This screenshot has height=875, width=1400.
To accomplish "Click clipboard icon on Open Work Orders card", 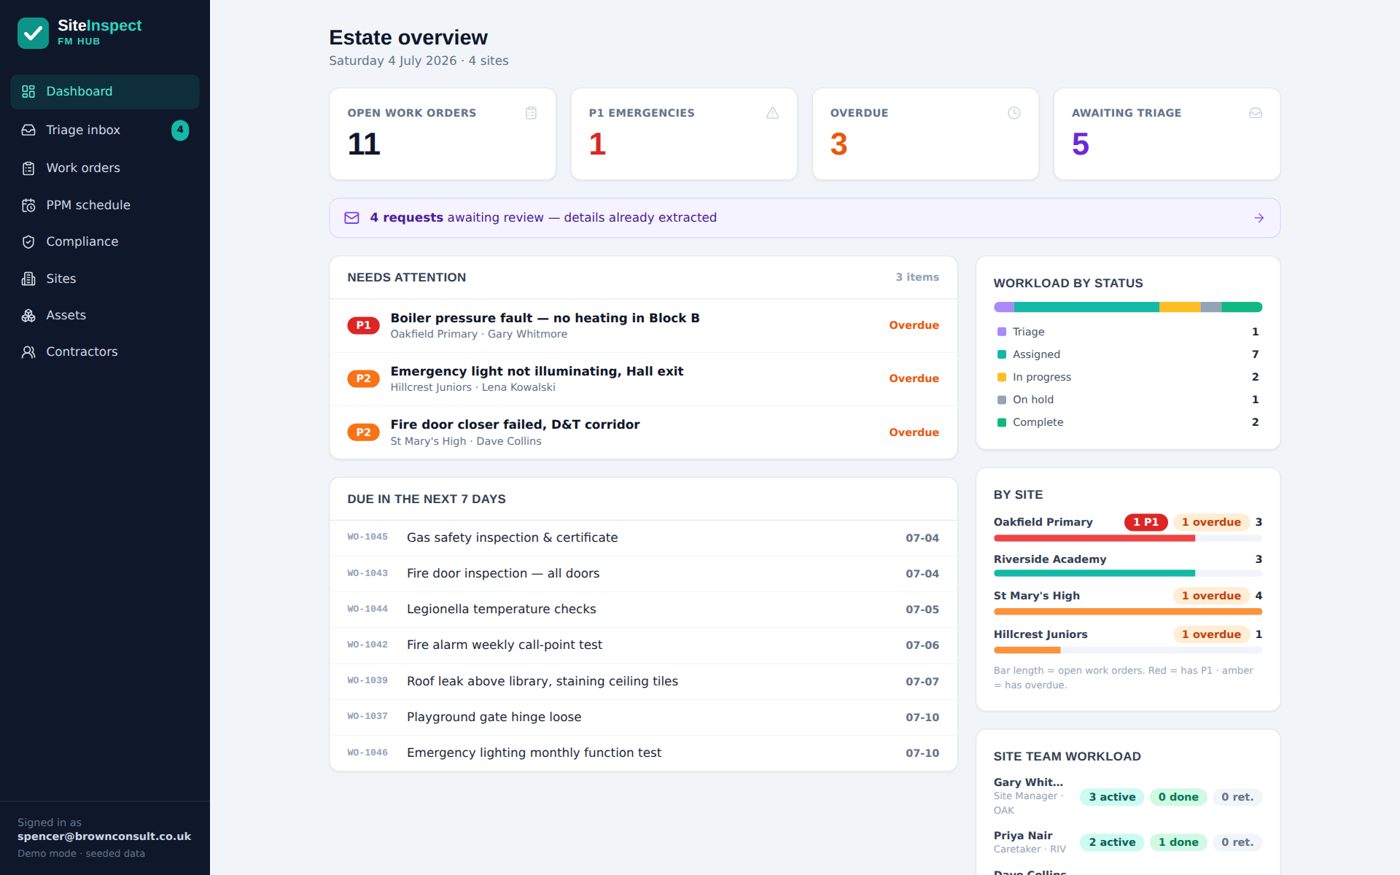I will tap(531, 113).
